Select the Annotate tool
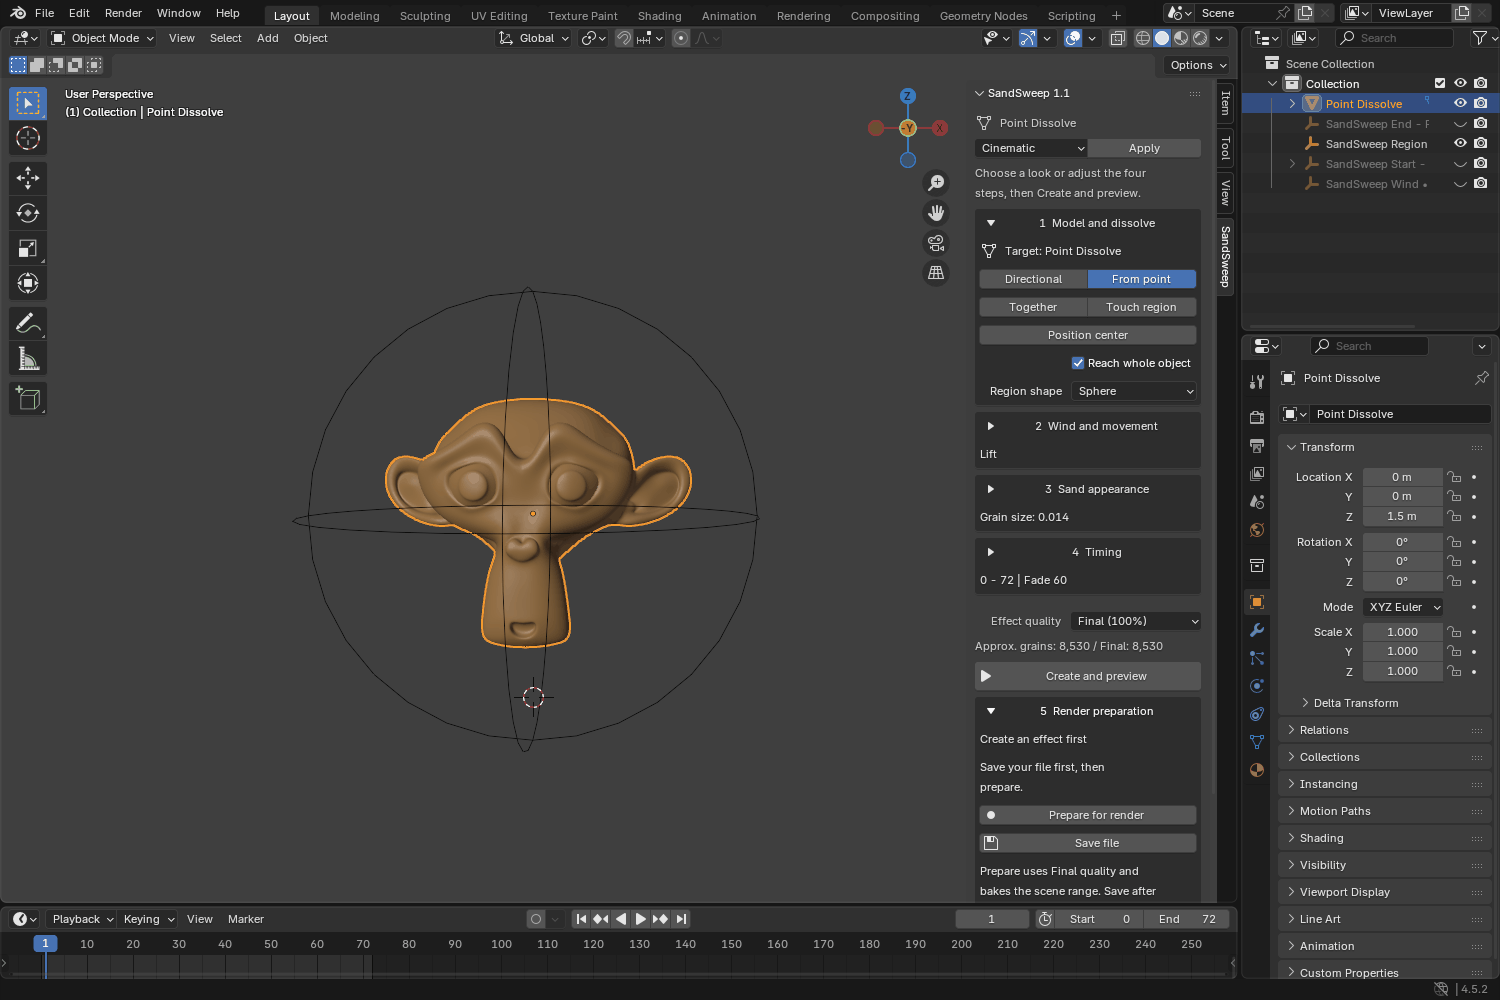Viewport: 1500px width, 1000px height. pyautogui.click(x=28, y=323)
